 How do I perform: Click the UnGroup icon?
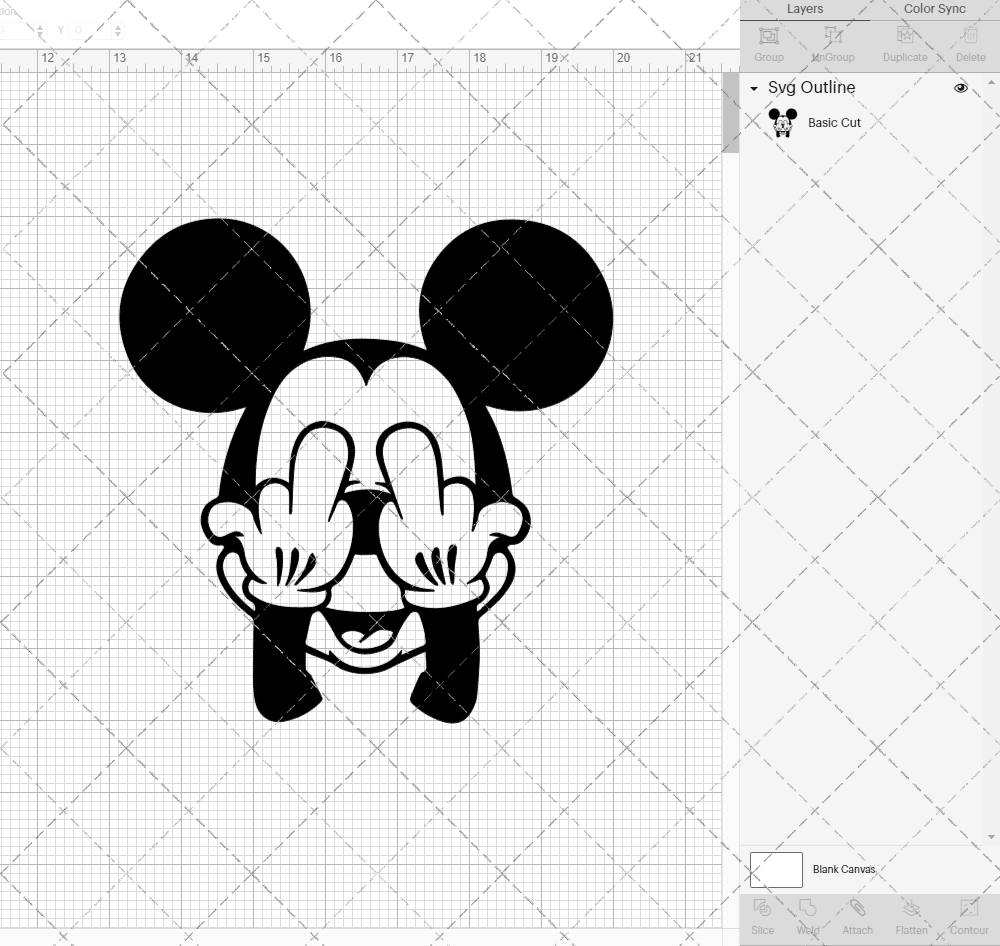832,35
